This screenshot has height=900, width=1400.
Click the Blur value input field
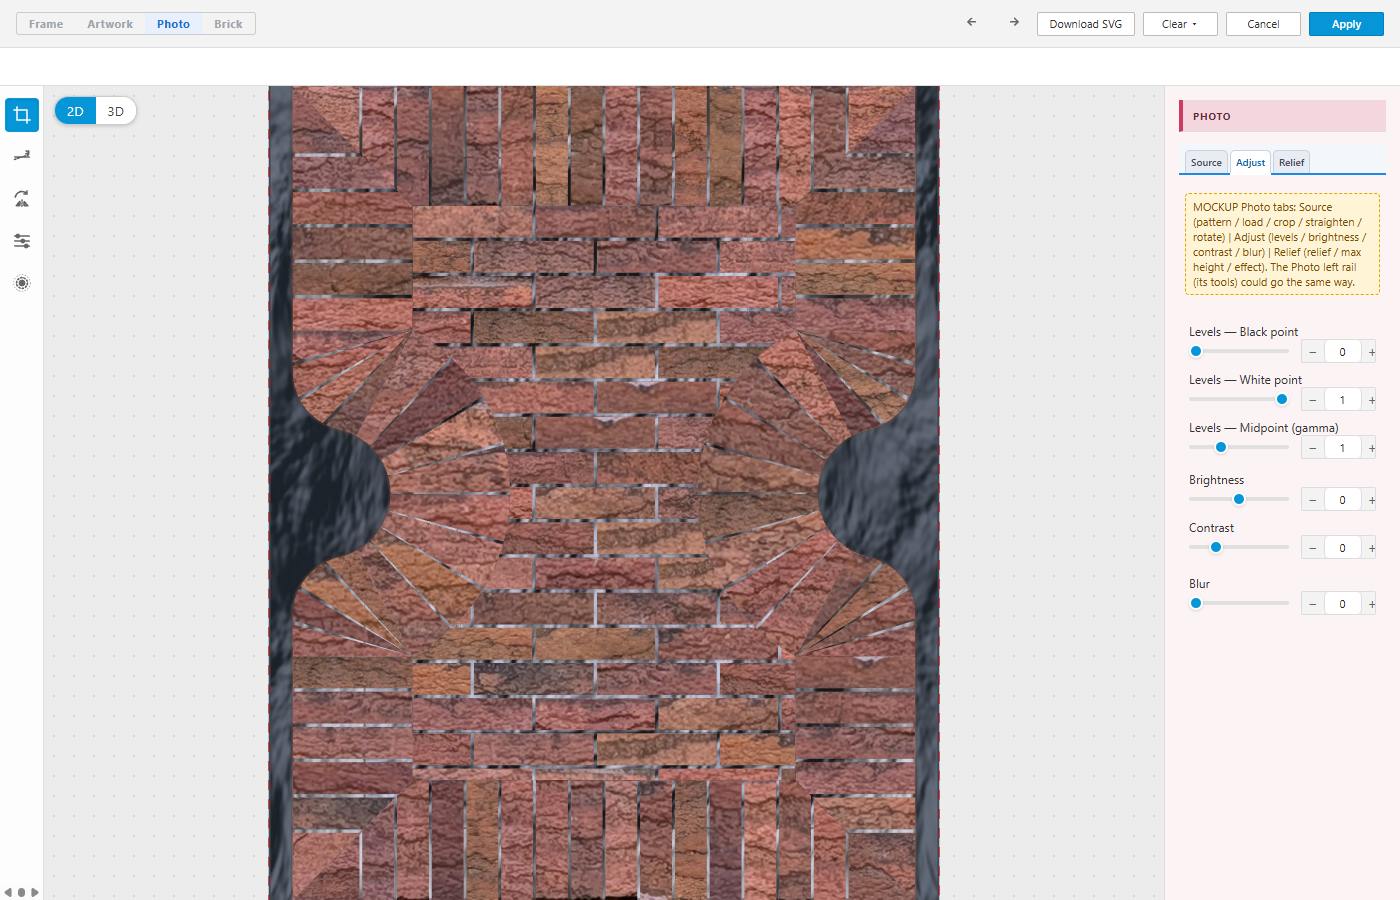coord(1343,604)
